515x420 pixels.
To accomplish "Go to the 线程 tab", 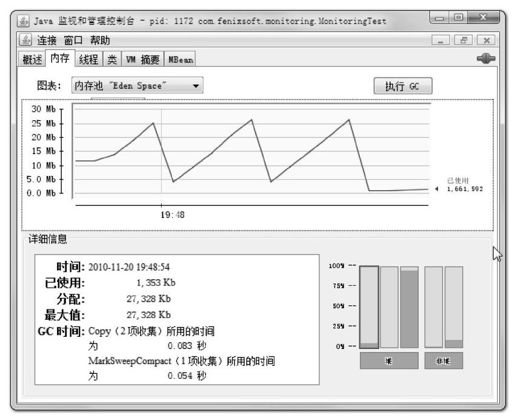I will 88,60.
